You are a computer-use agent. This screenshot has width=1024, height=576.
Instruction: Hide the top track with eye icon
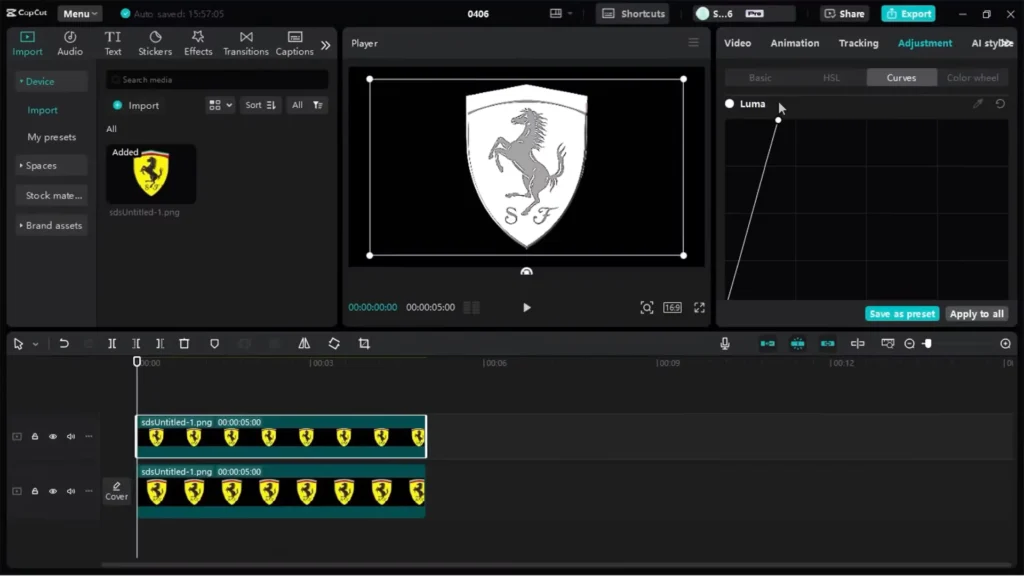[53, 436]
